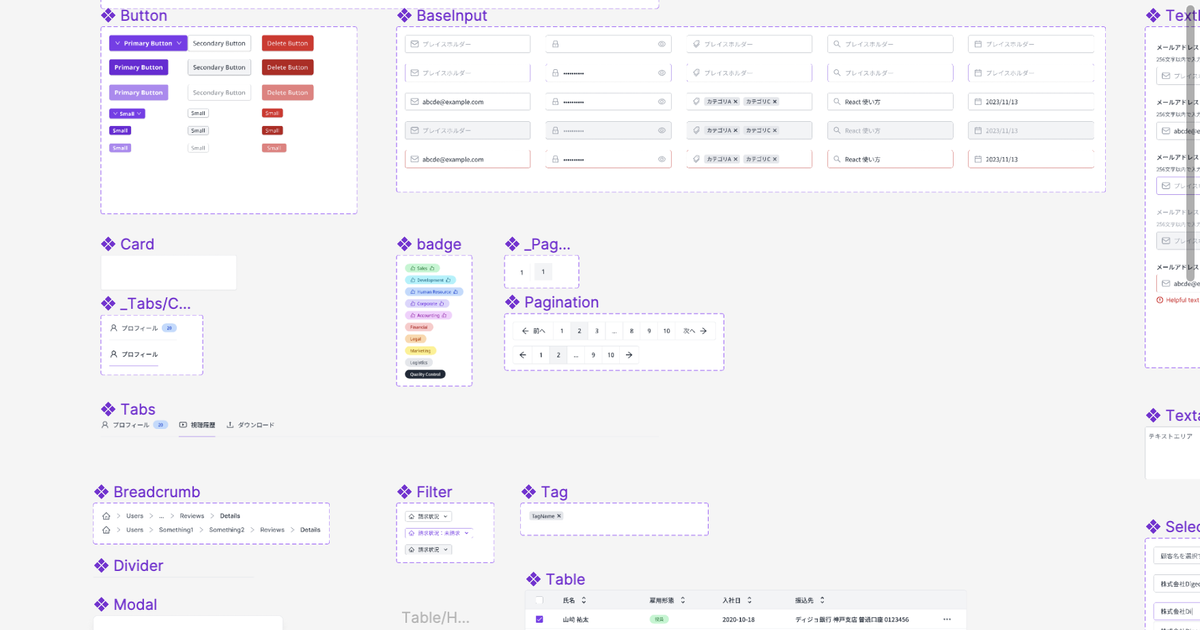Open the purple Small button with dropdown chevrons
This screenshot has width=1200, height=630.
pyautogui.click(x=127, y=114)
